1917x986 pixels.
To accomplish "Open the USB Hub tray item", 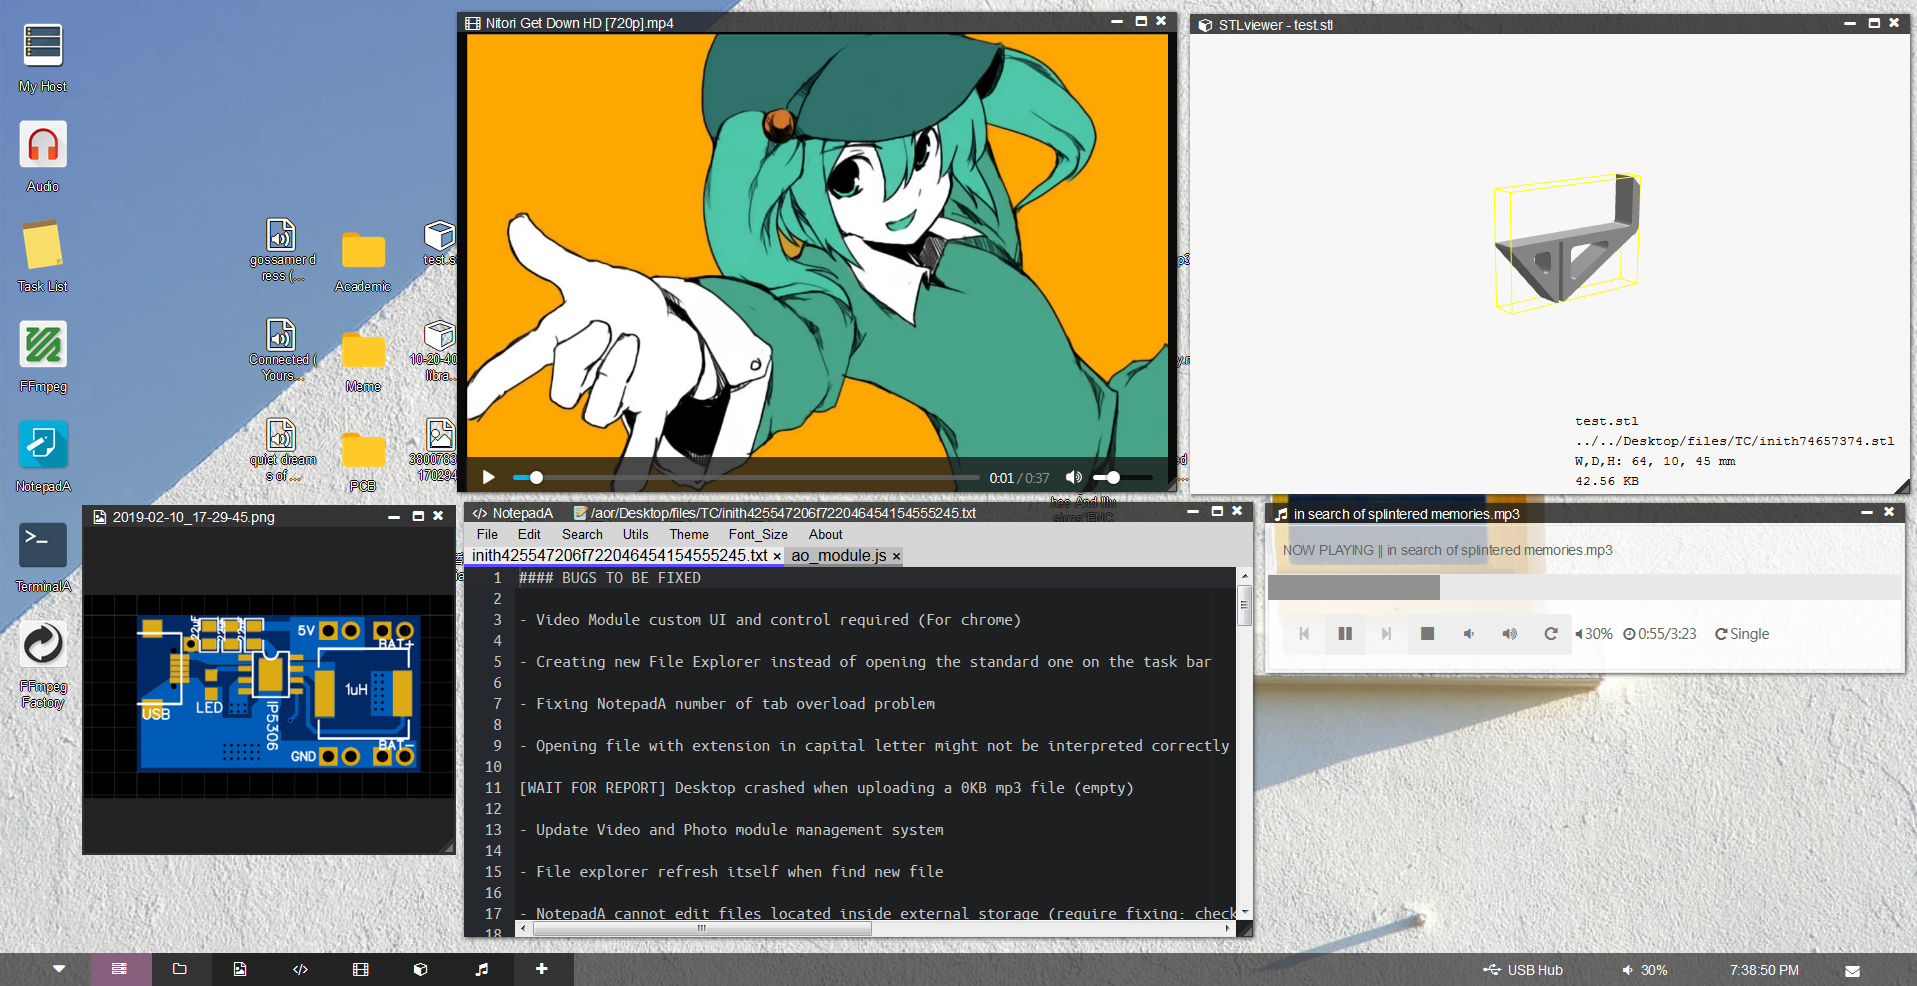I will 1523,970.
